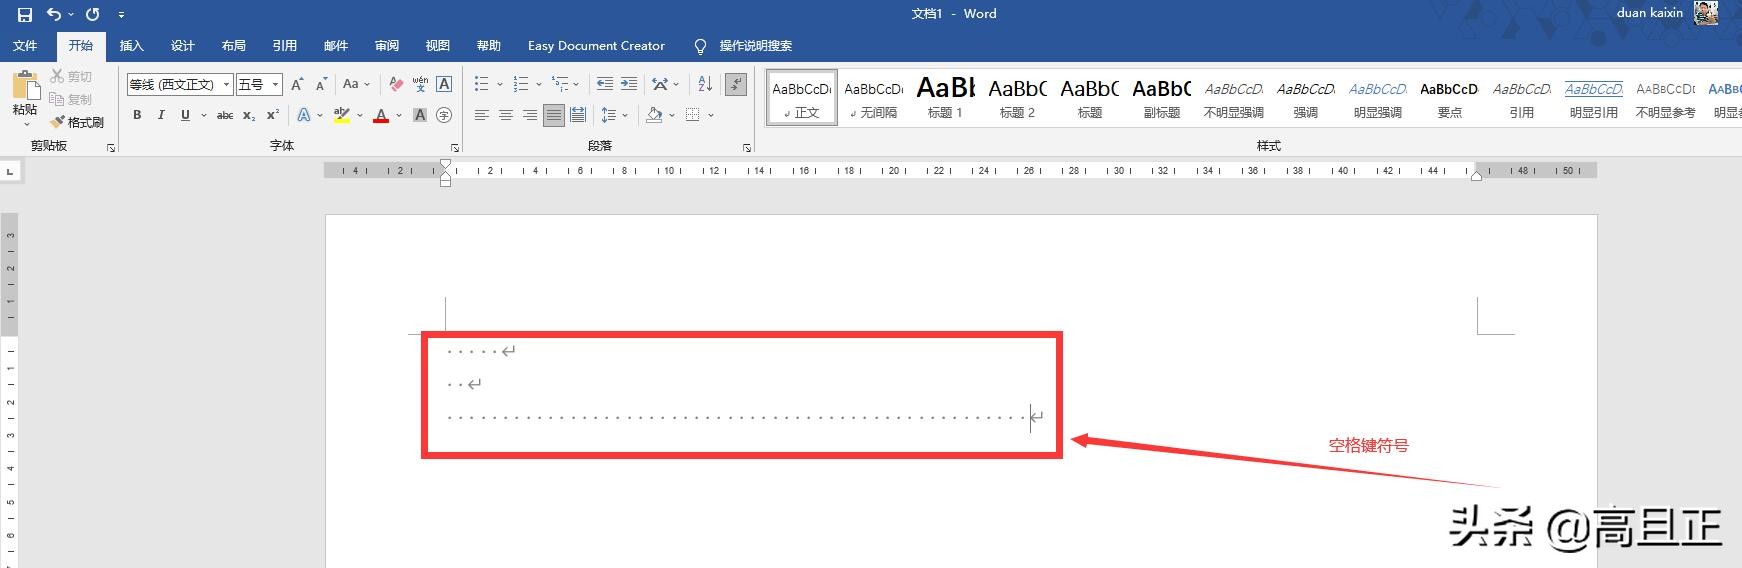The width and height of the screenshot is (1742, 568).
Task: Expand the highlight color dropdown arrow
Action: [x=360, y=115]
